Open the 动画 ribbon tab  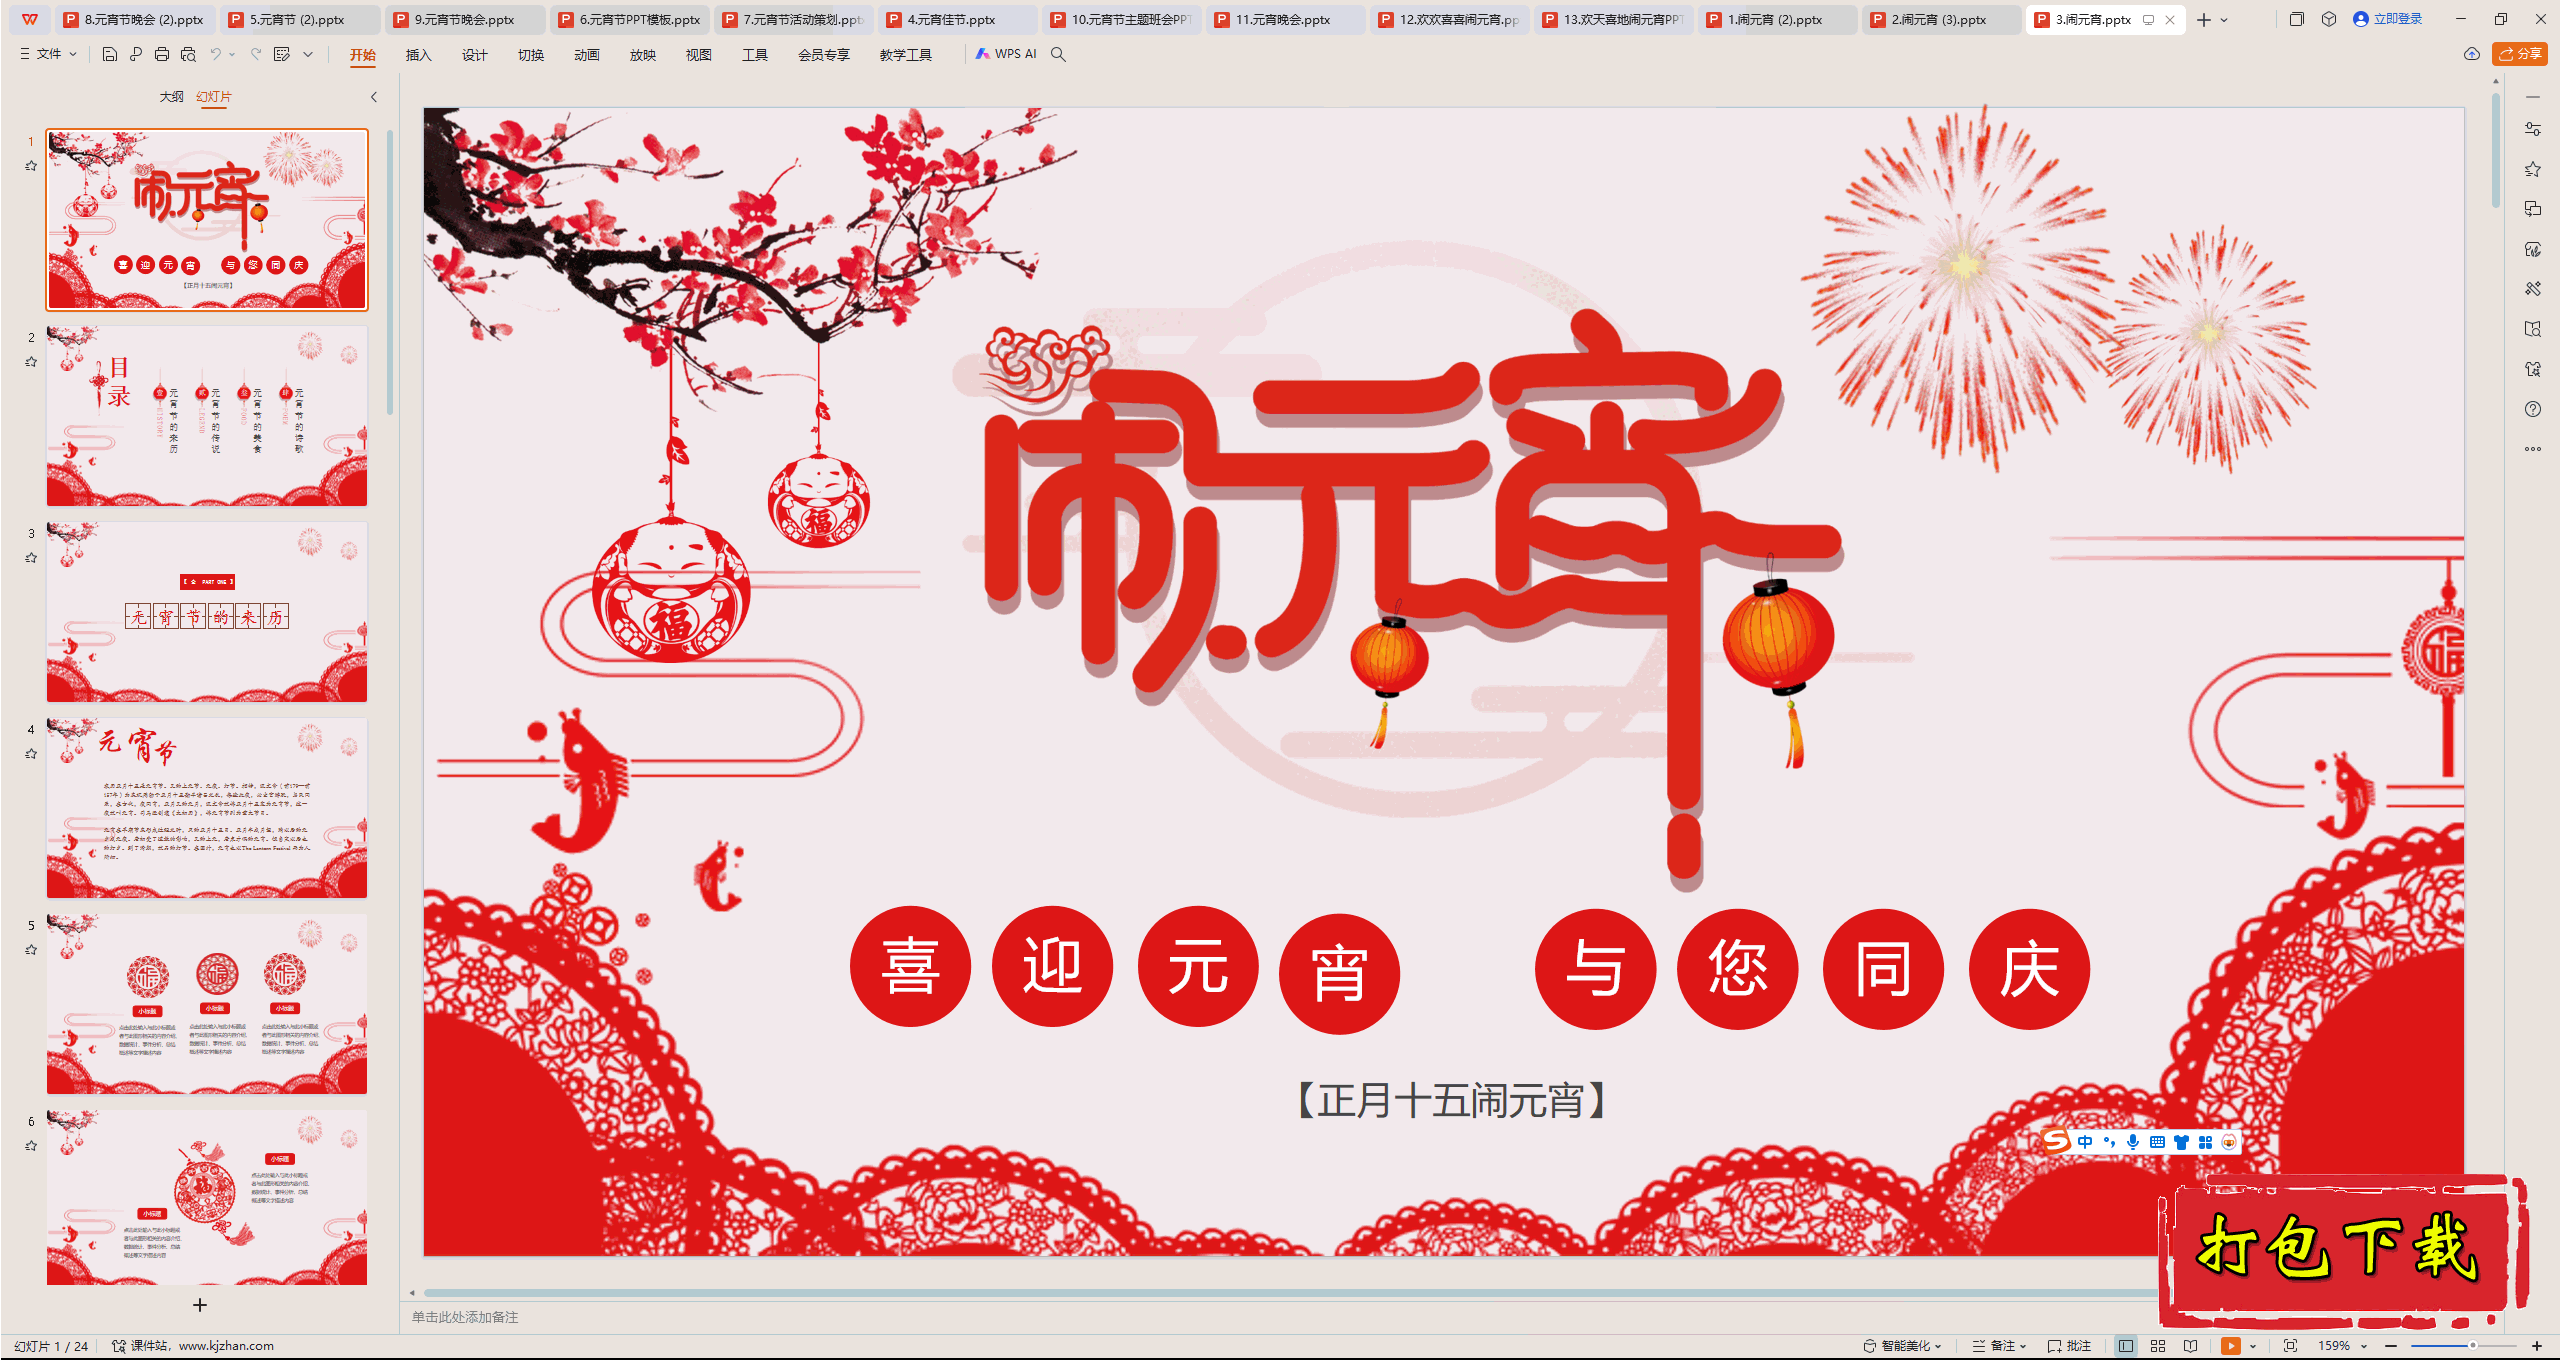586,55
